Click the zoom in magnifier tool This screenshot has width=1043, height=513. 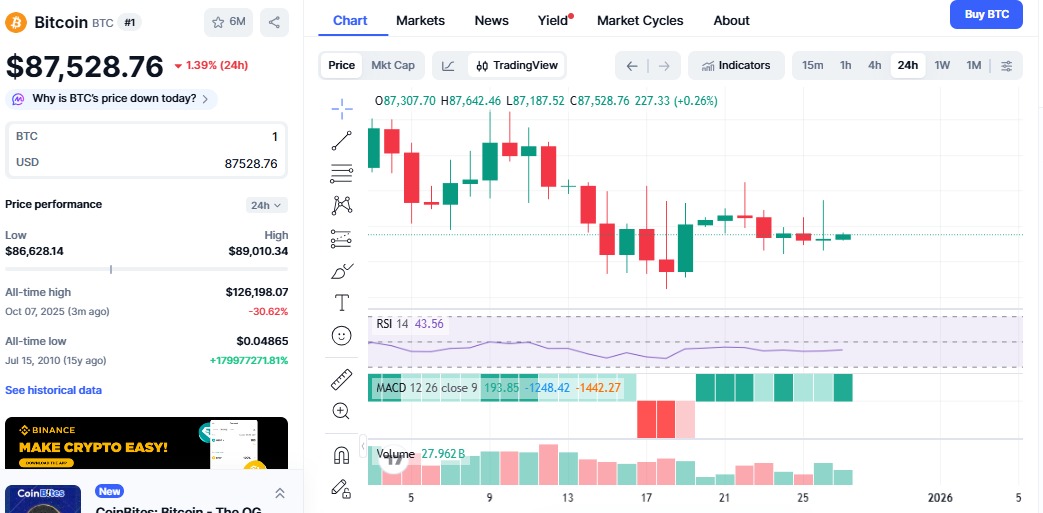pos(342,411)
